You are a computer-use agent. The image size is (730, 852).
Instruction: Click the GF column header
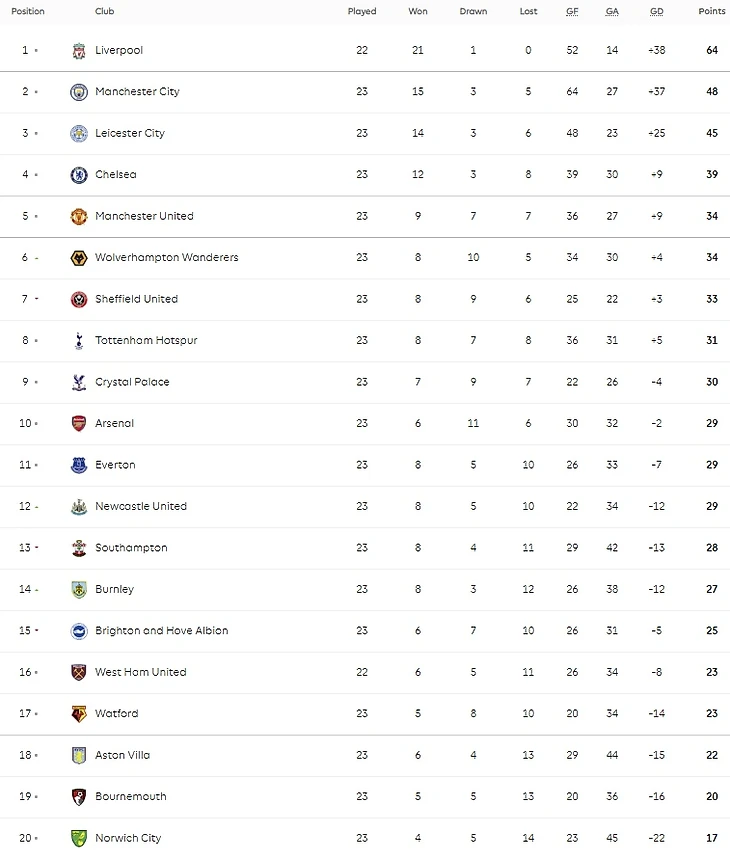click(x=572, y=12)
